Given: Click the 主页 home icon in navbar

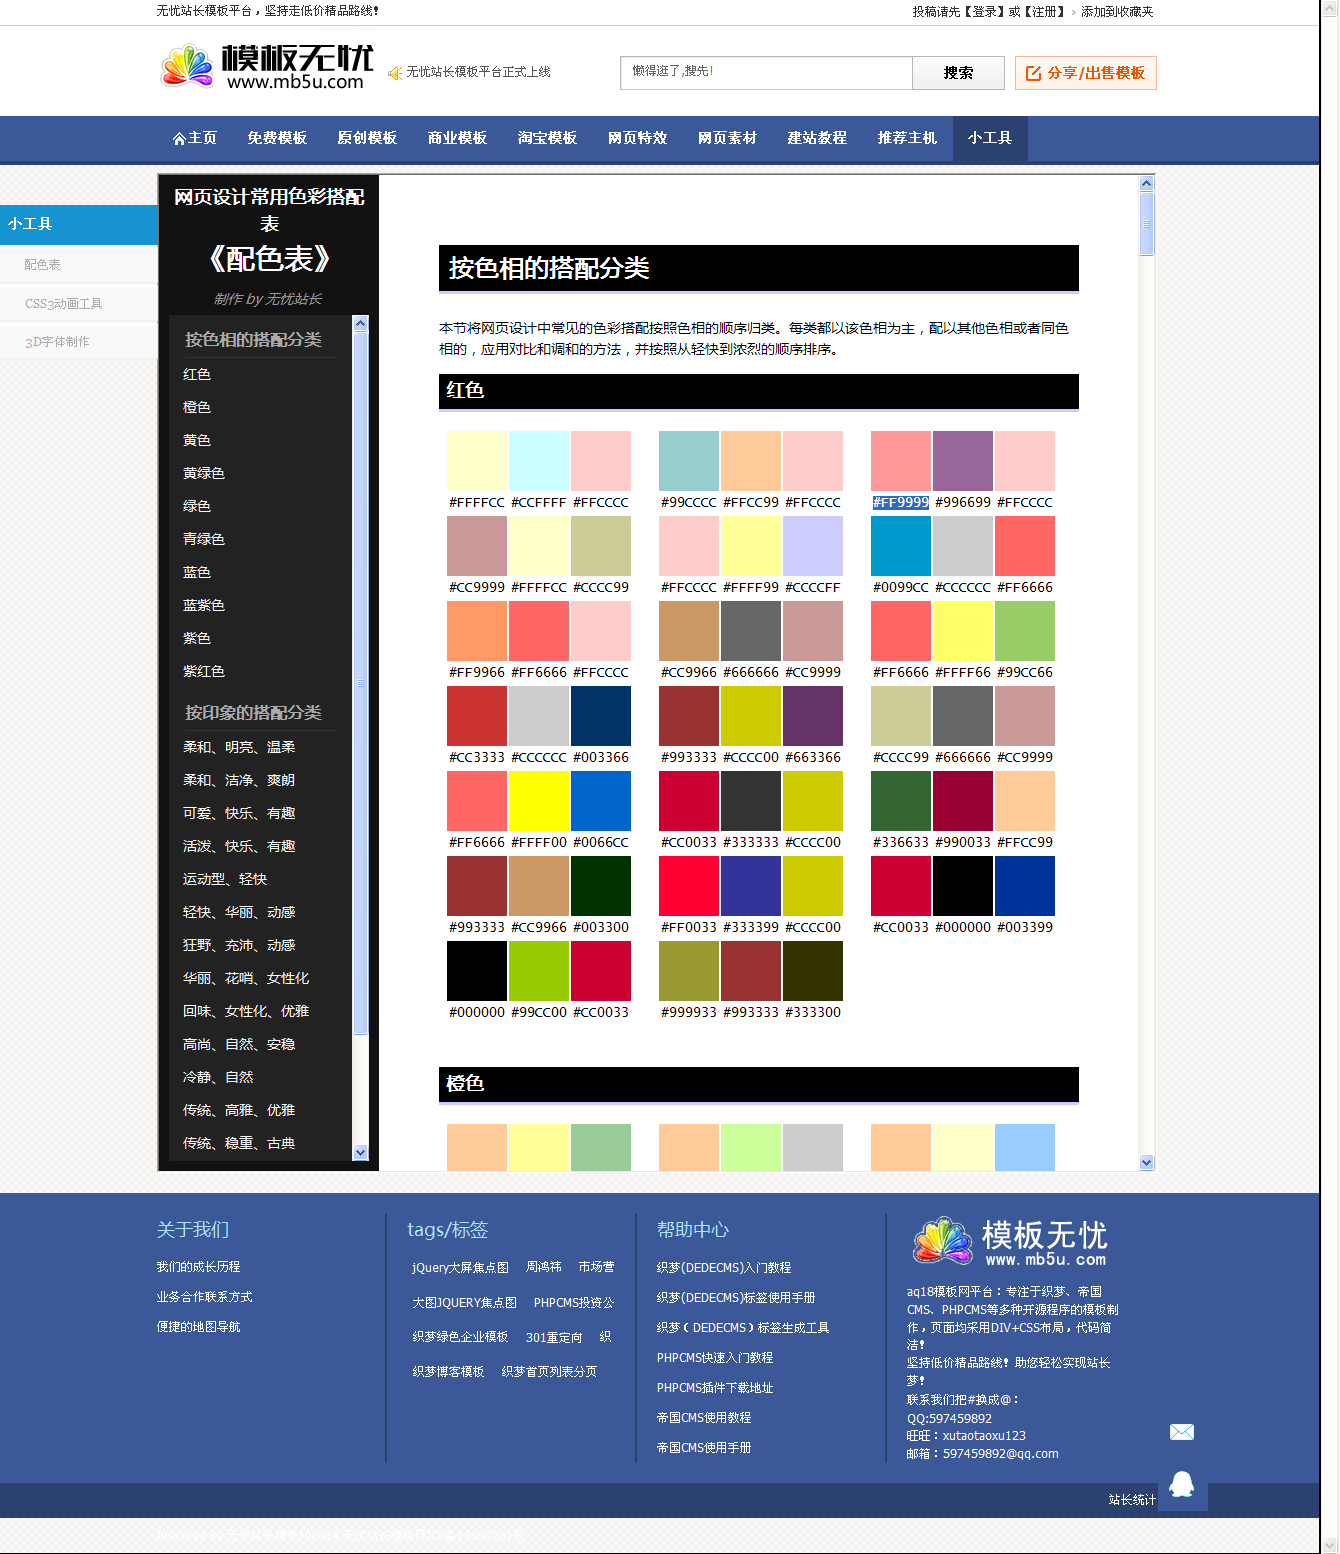Looking at the screenshot, I should (180, 139).
